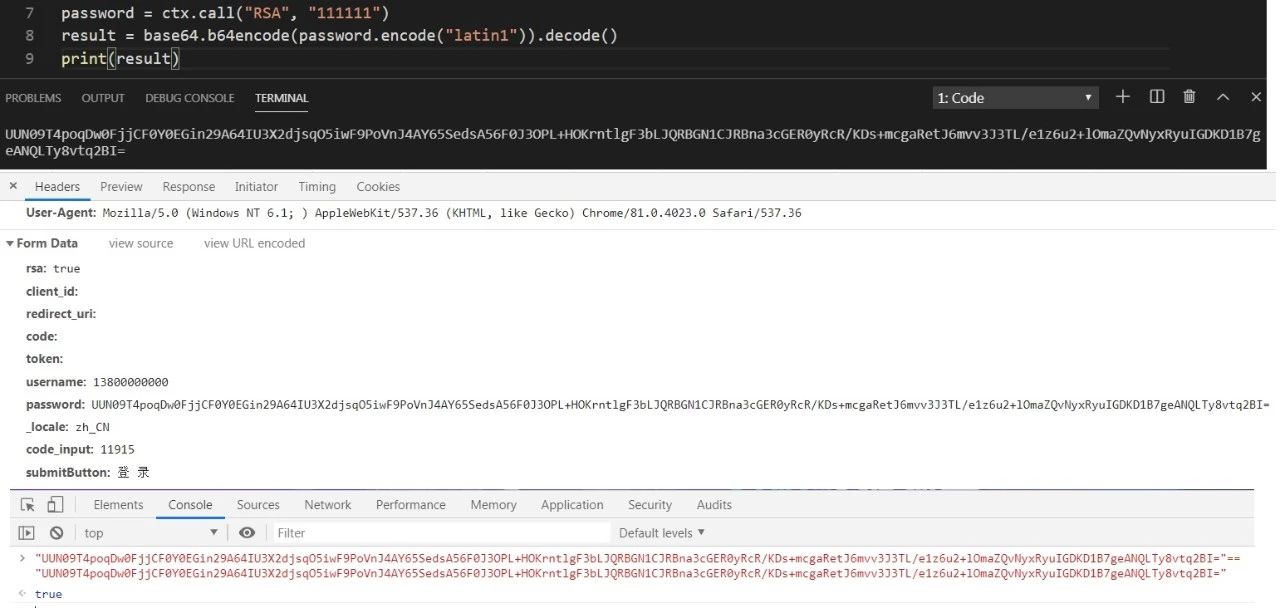1280x608 pixels.
Task: Click the User-Agent header value
Action: (x=452, y=213)
